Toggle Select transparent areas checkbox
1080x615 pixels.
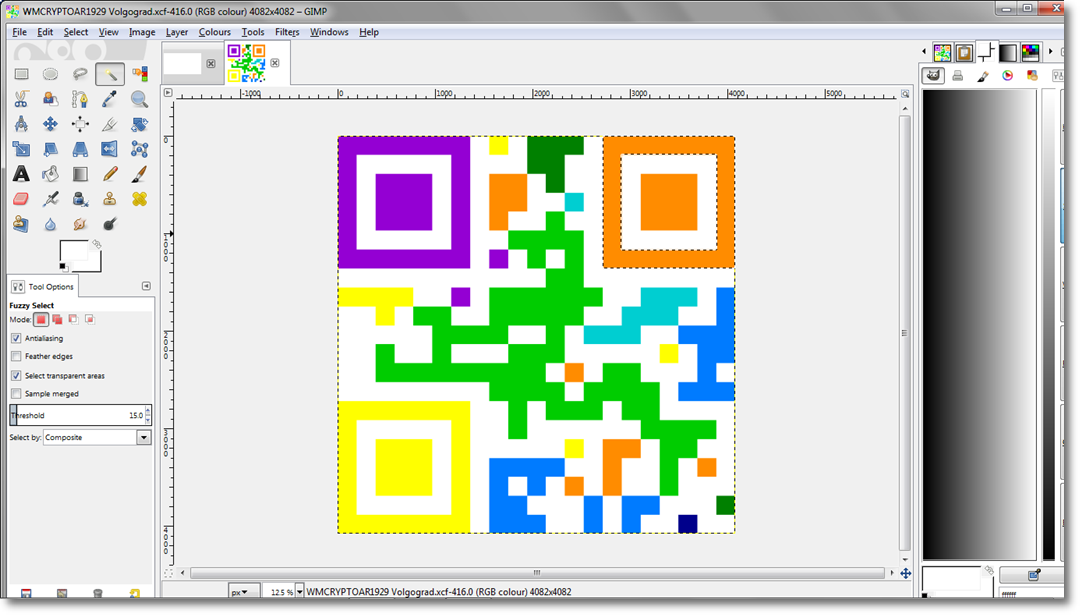click(x=16, y=375)
